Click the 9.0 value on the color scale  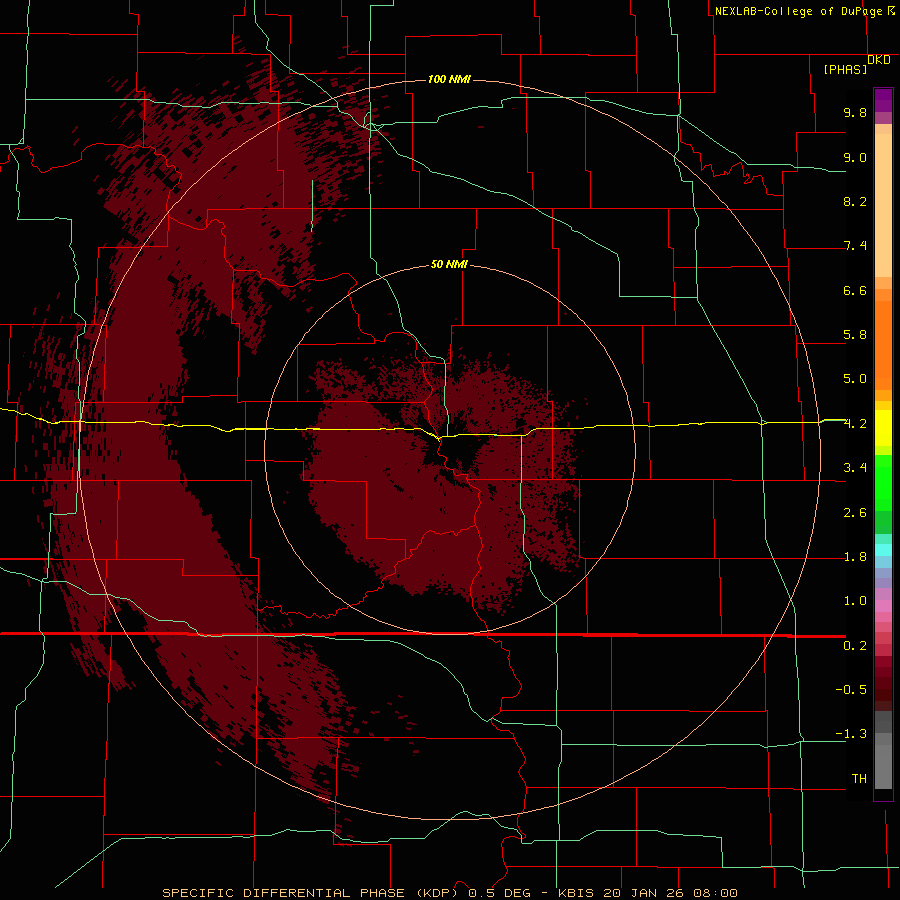pyautogui.click(x=855, y=157)
